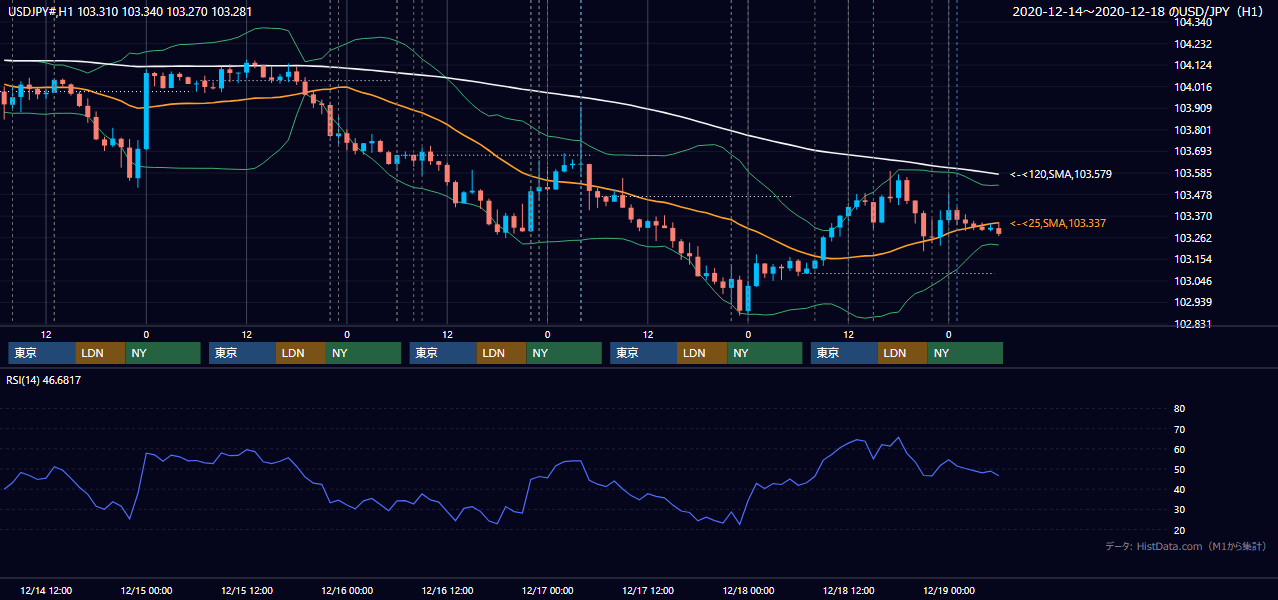Click the 12/17 00:00 date label
Viewport: 1278px width, 600px height.
[x=547, y=590]
